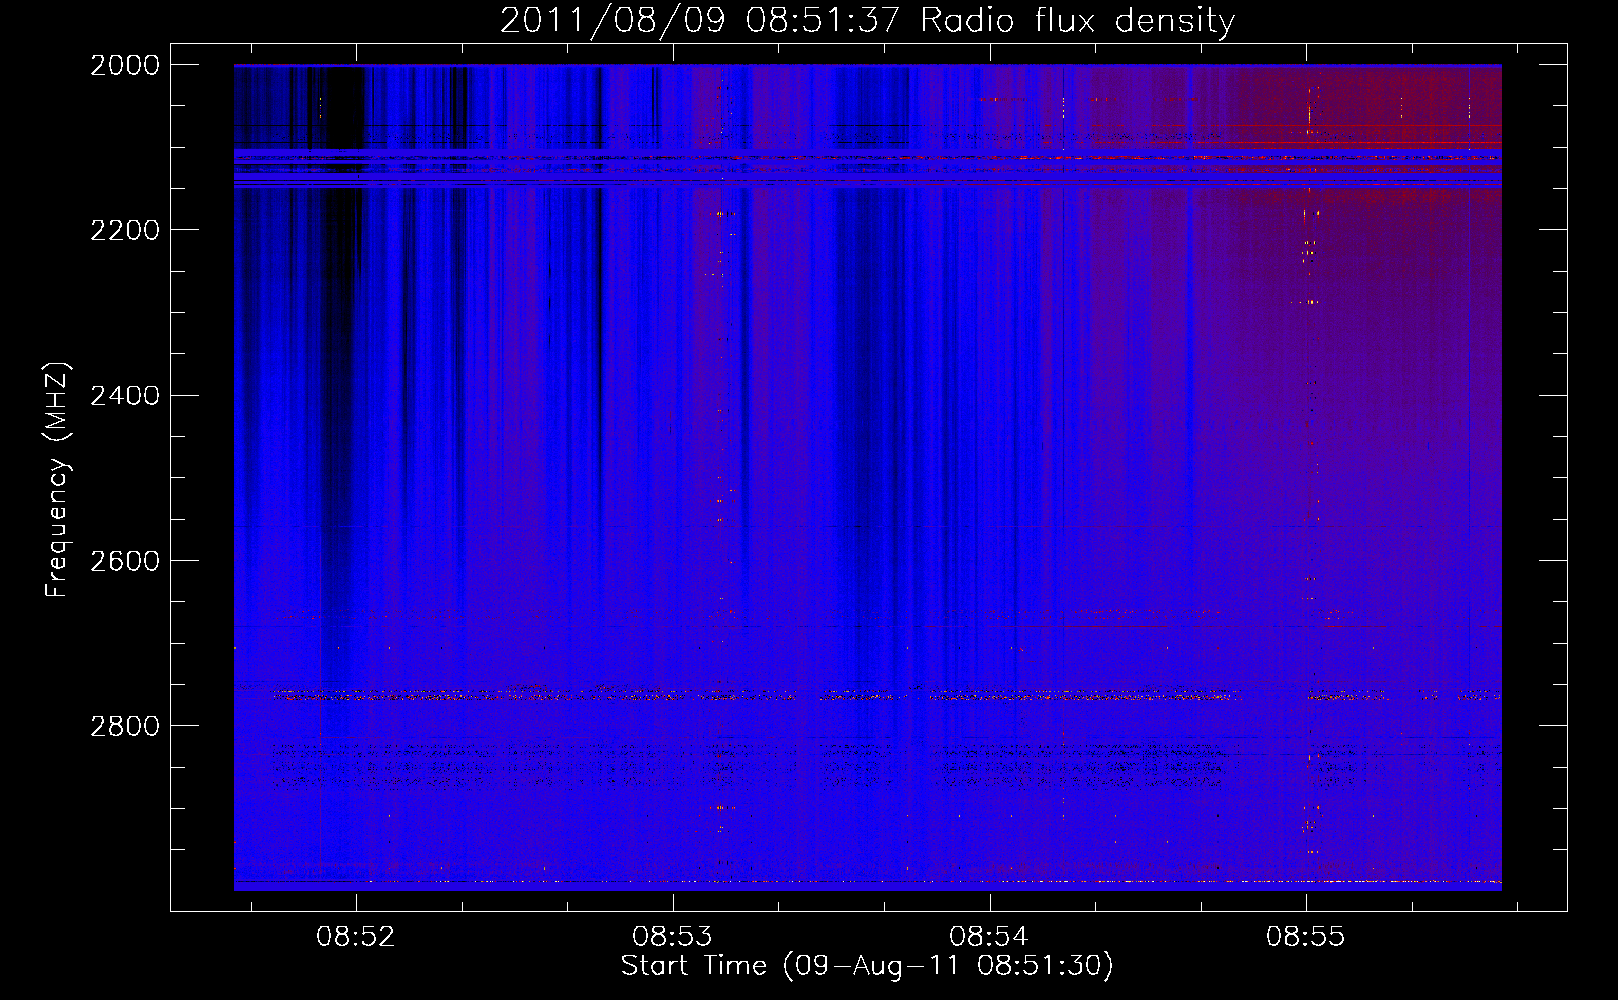Click the plot title "2011/08/09 08:51:37 Radio flux density"
The image size is (1618, 1000).
pos(867,21)
